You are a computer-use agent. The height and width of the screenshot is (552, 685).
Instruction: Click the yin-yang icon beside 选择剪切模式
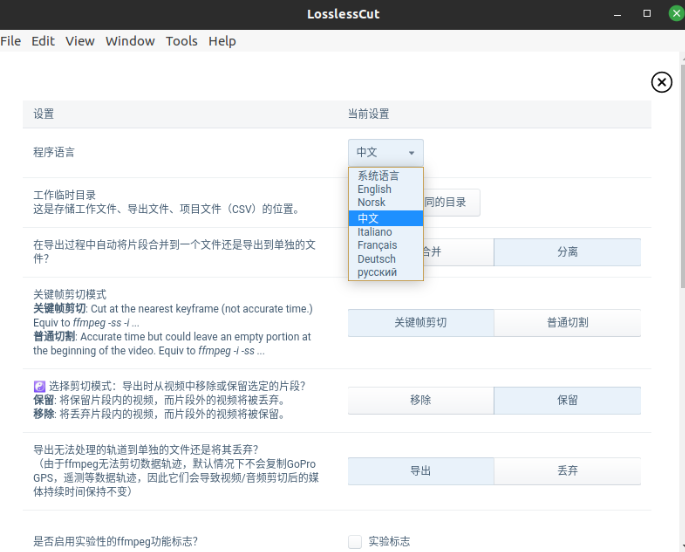pyautogui.click(x=39, y=386)
